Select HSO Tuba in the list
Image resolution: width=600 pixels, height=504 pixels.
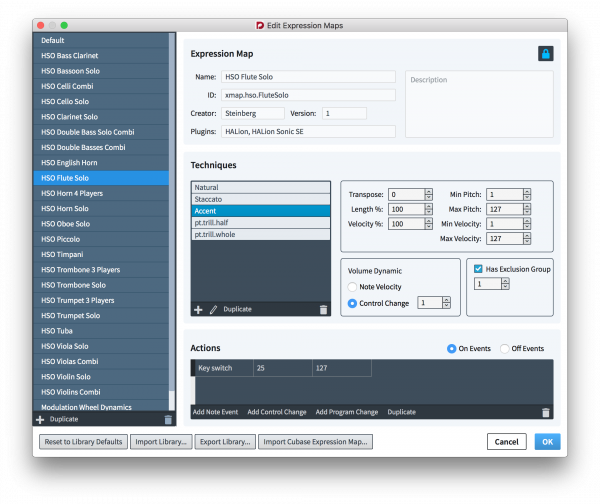[x=101, y=331]
